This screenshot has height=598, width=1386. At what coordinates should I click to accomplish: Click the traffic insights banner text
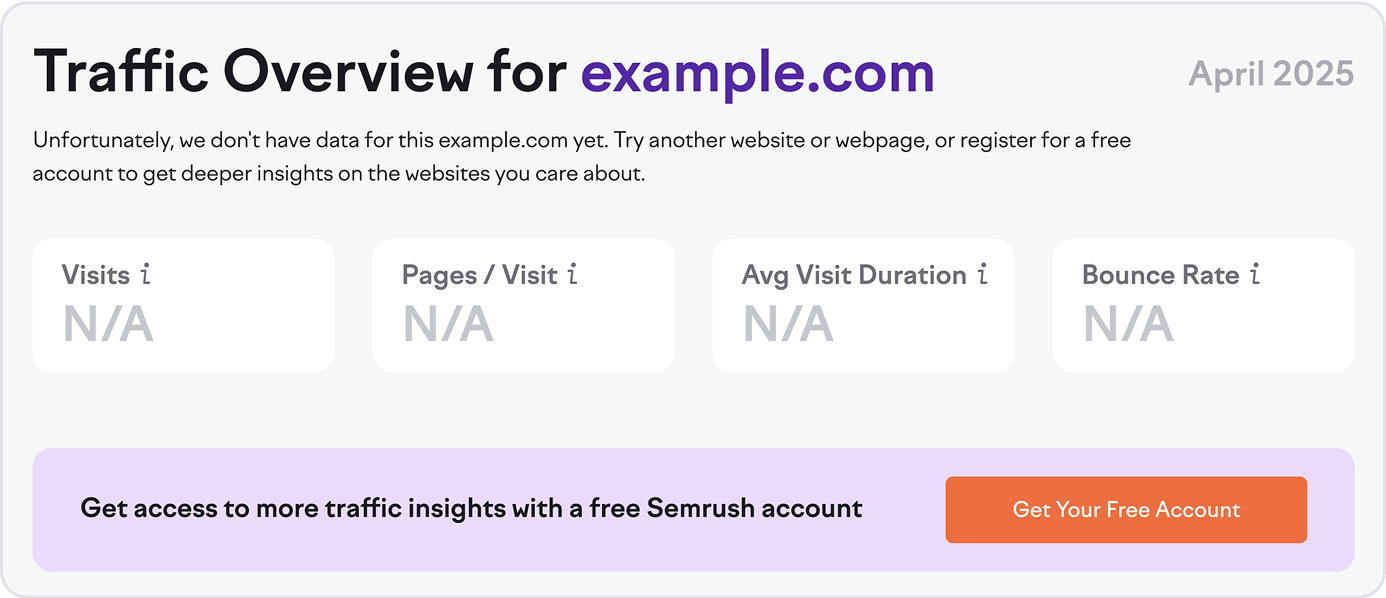(x=472, y=508)
